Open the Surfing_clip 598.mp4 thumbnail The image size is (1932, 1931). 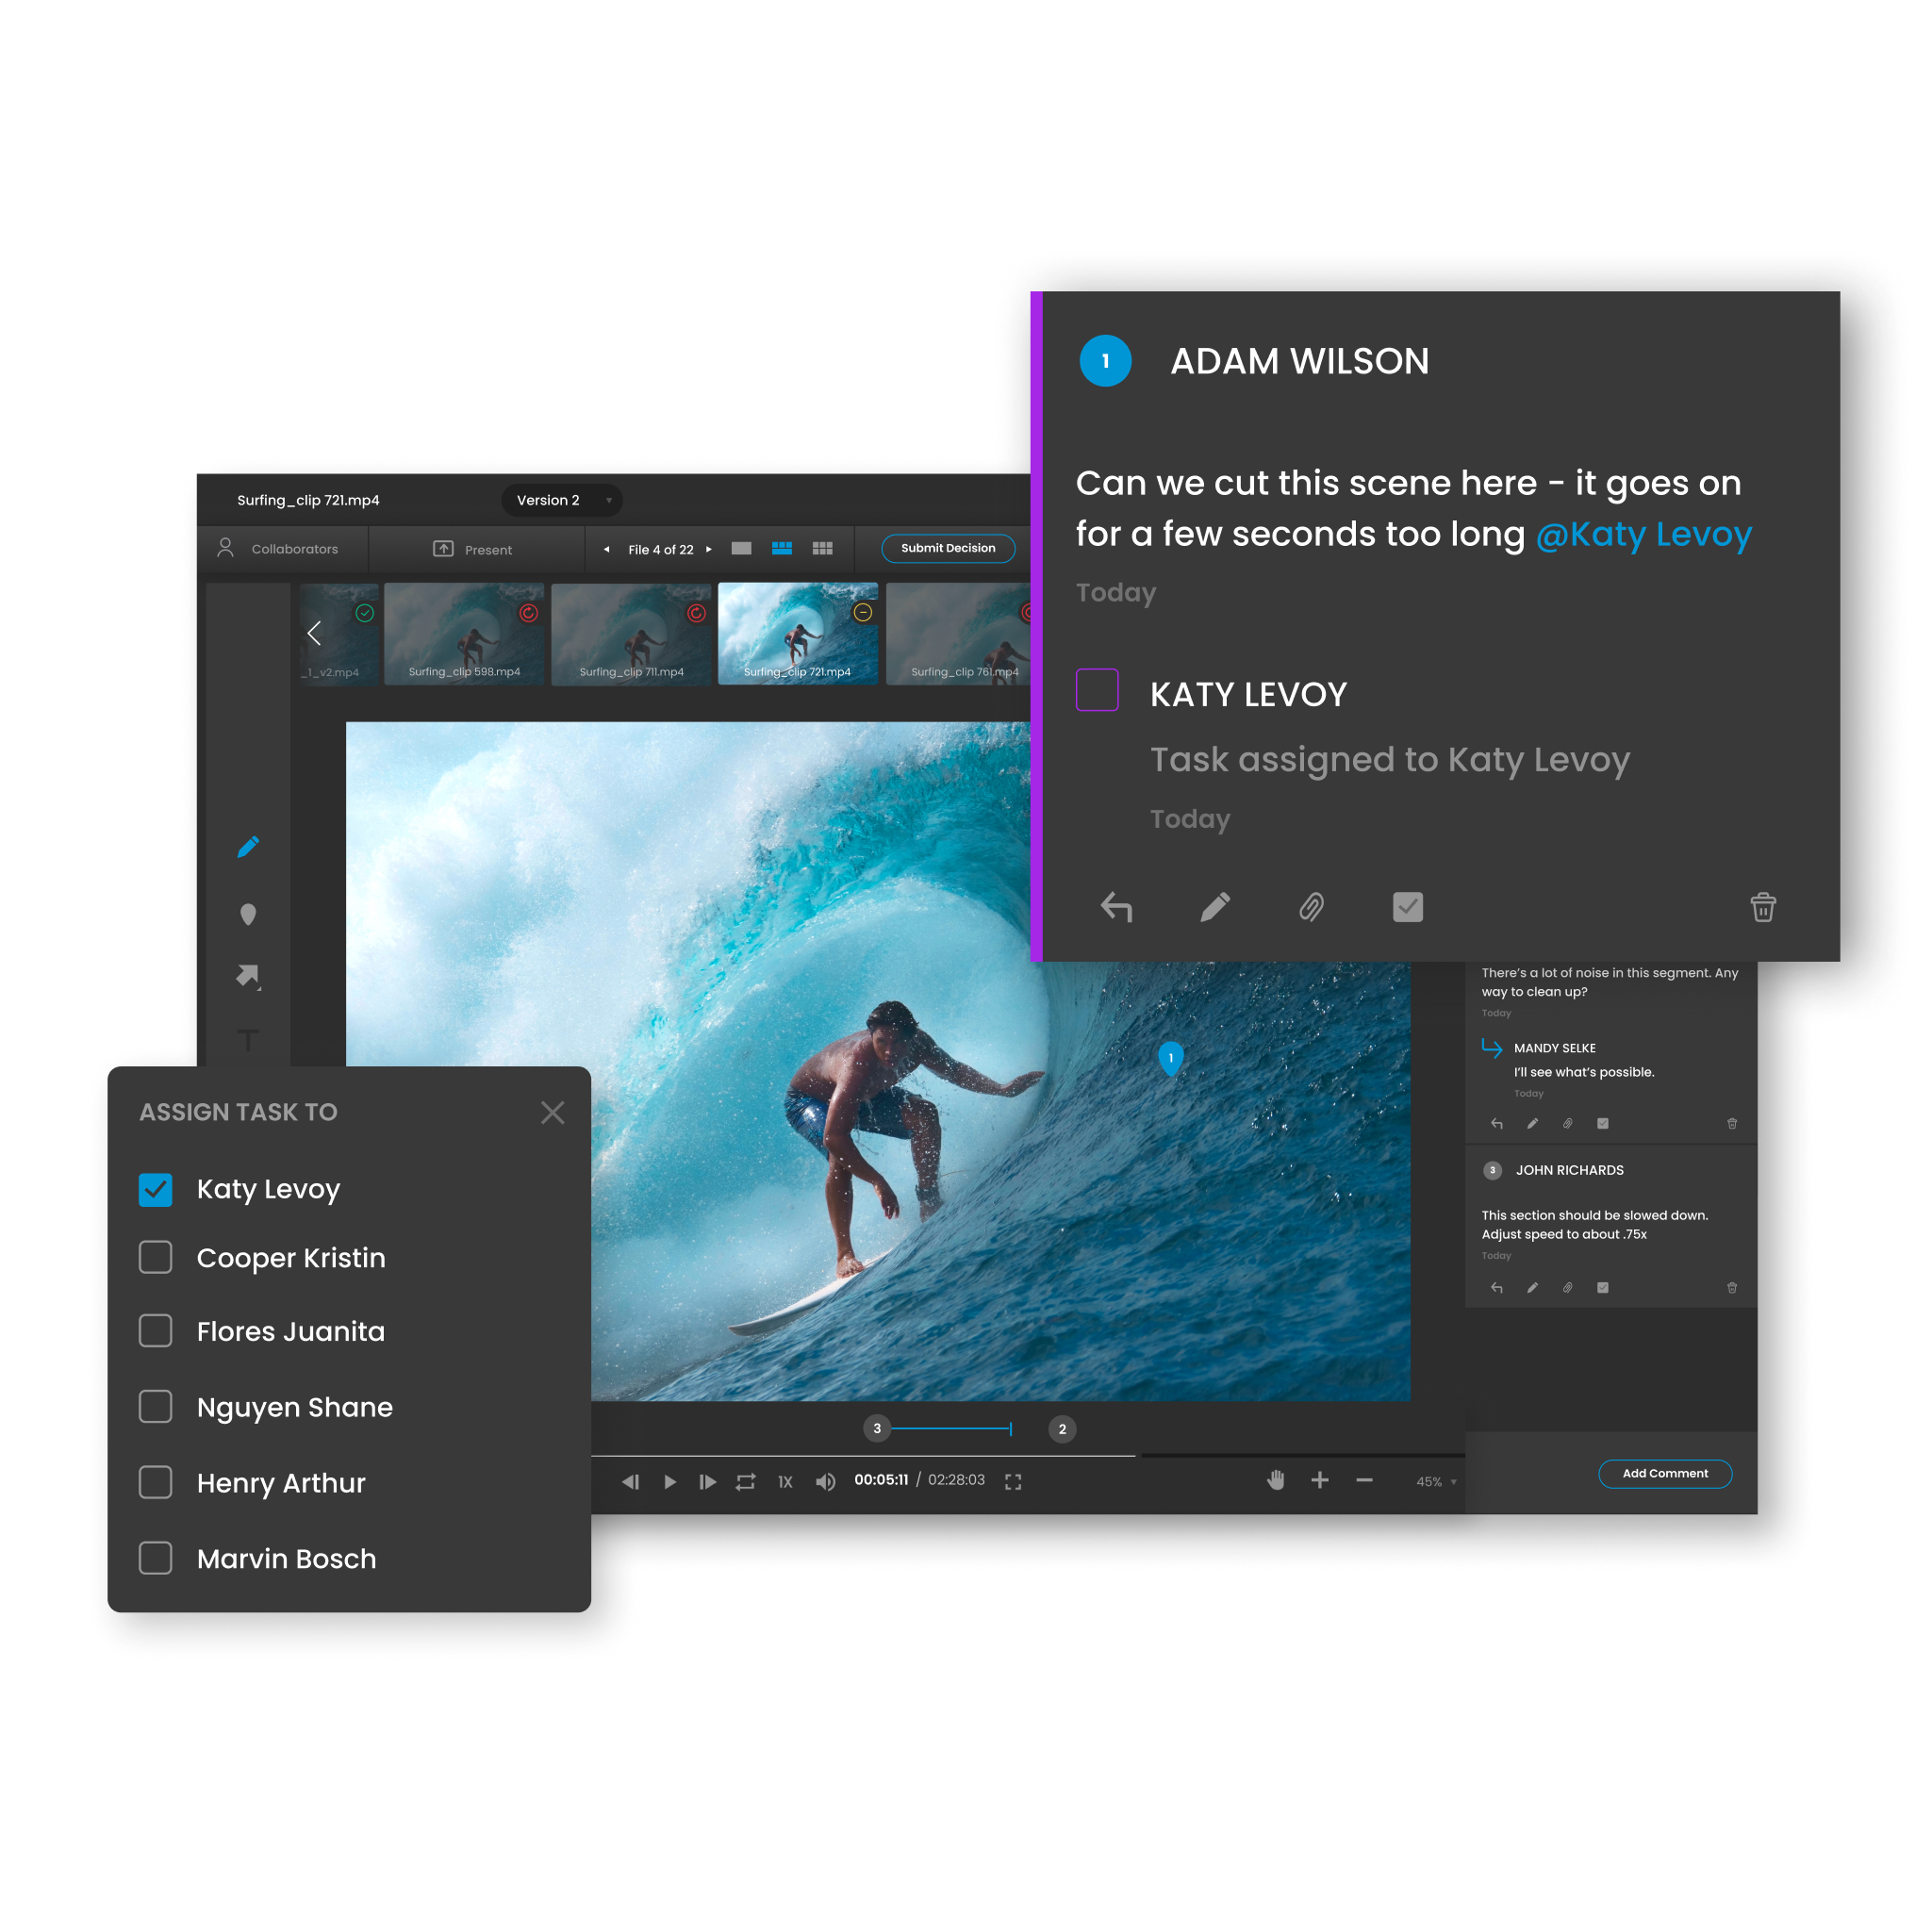tap(464, 633)
